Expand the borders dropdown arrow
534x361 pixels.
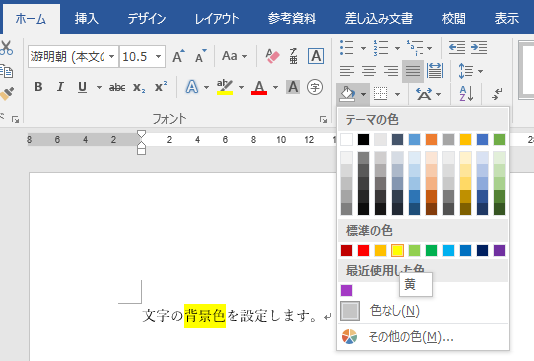tap(397, 94)
